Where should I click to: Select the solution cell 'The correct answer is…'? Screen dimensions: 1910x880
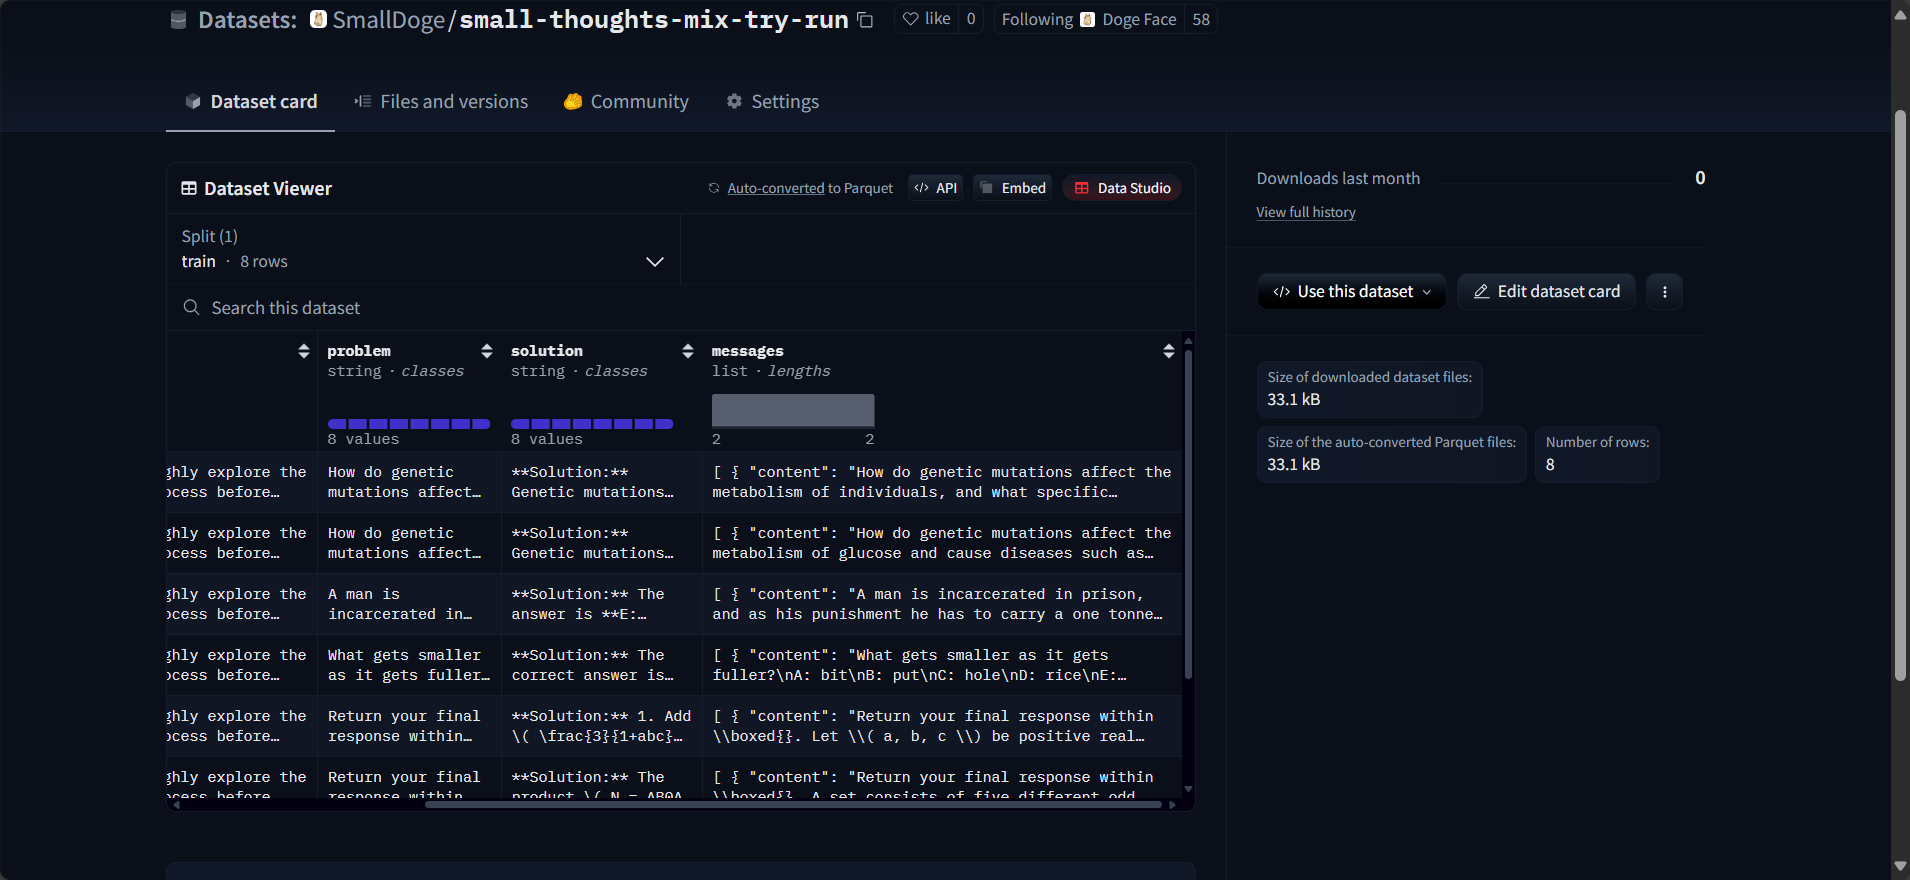pyautogui.click(x=602, y=665)
